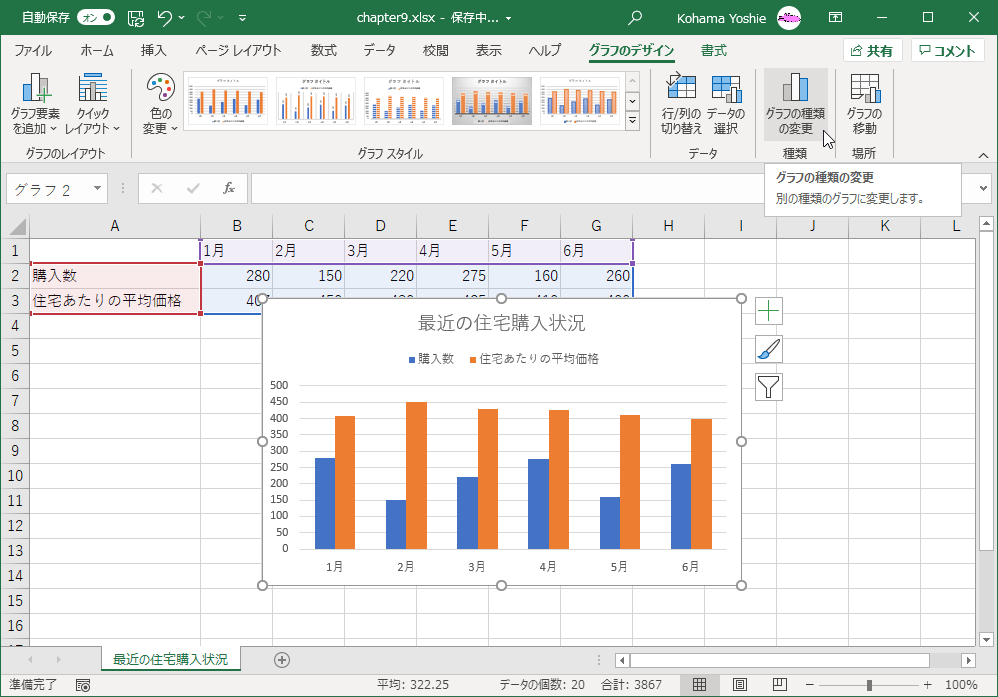Click the chart title 最近の住宅購入状況

pyautogui.click(x=502, y=323)
